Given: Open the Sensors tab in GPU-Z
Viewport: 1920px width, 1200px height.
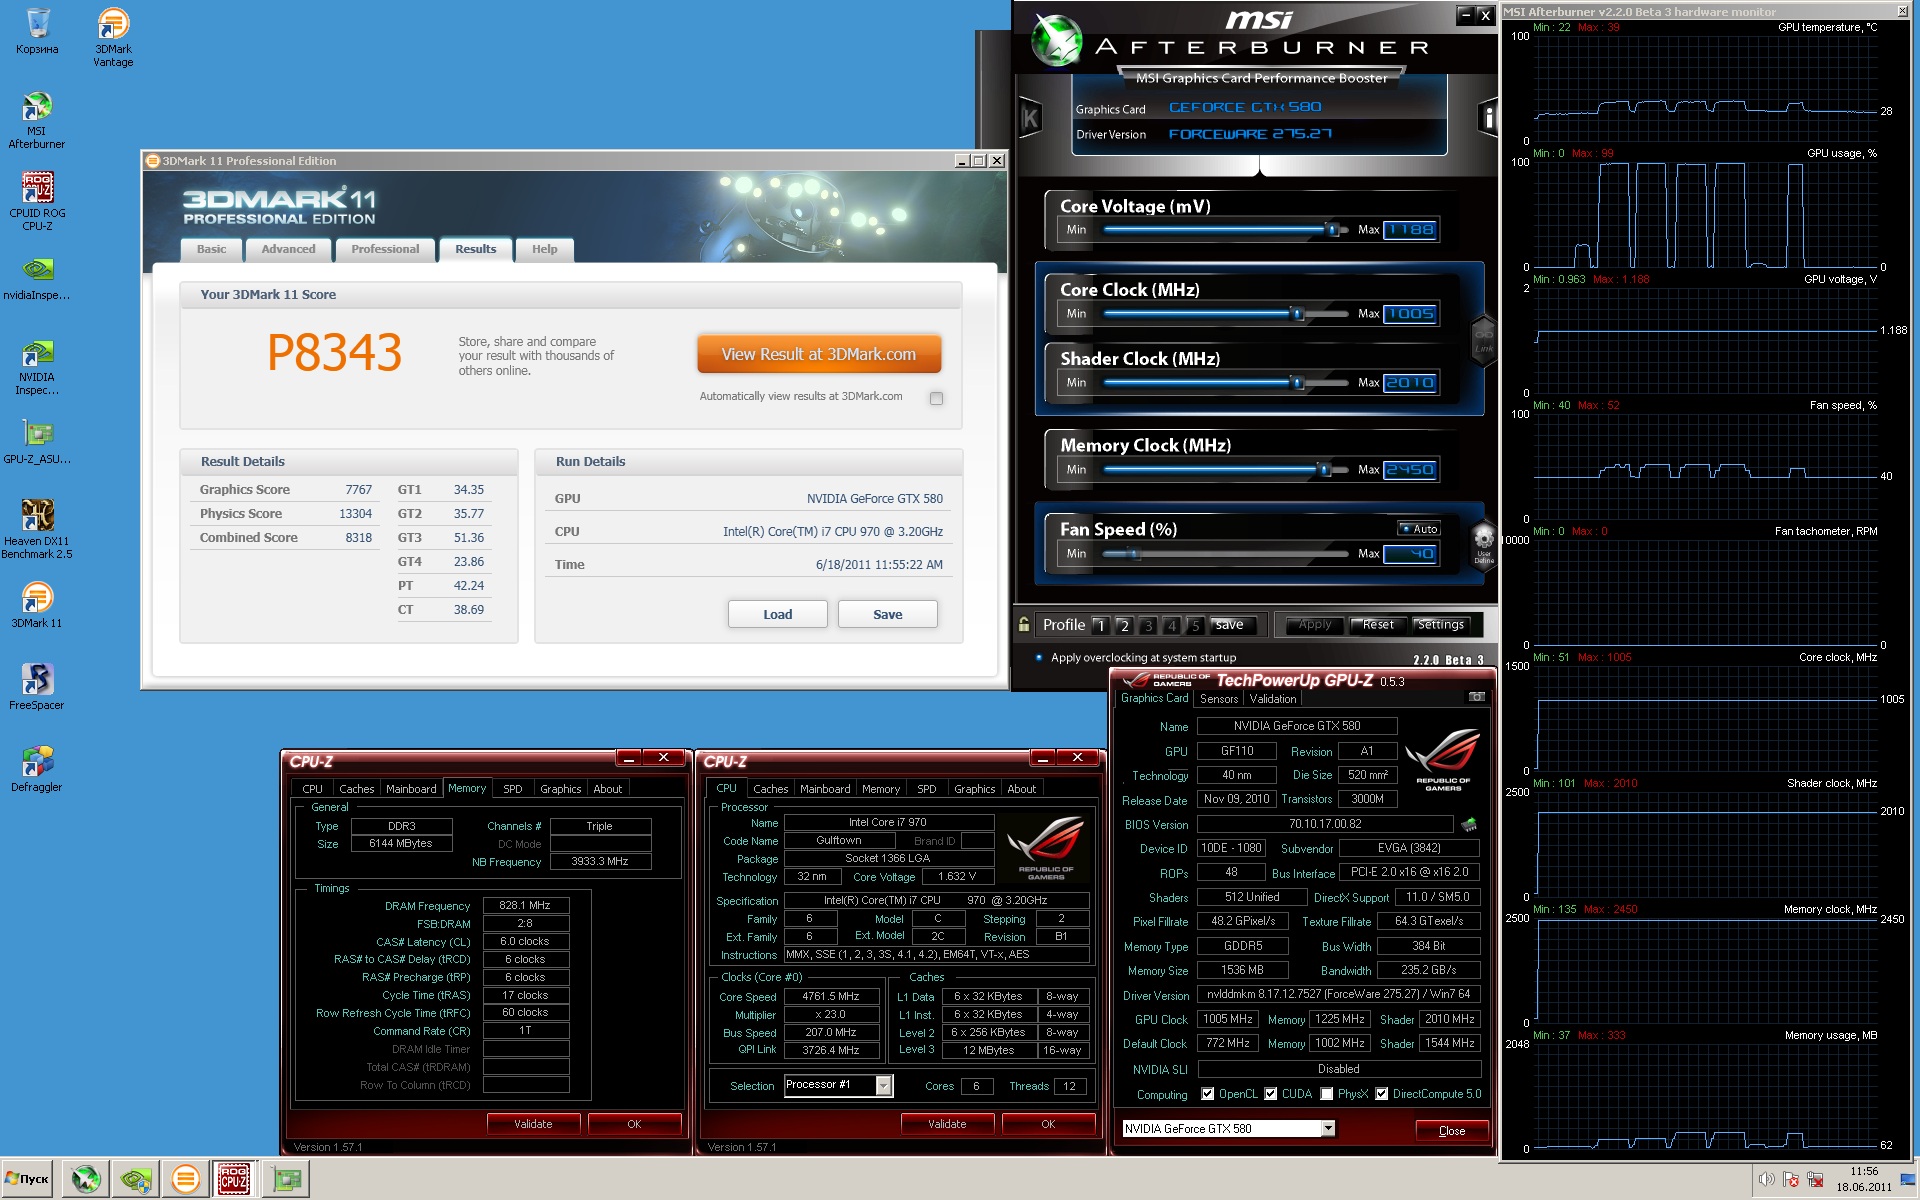Looking at the screenshot, I should tap(1219, 699).
